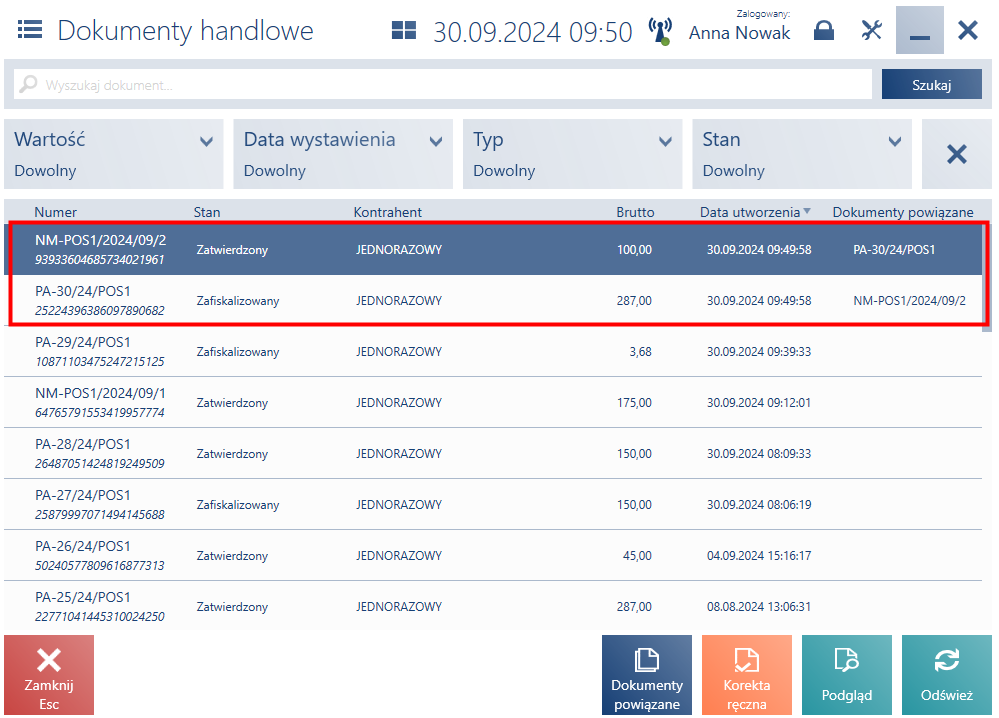The image size is (999, 718).
Task: Click date 04.09.2024 15:16:17 cell
Action: [x=759, y=556]
